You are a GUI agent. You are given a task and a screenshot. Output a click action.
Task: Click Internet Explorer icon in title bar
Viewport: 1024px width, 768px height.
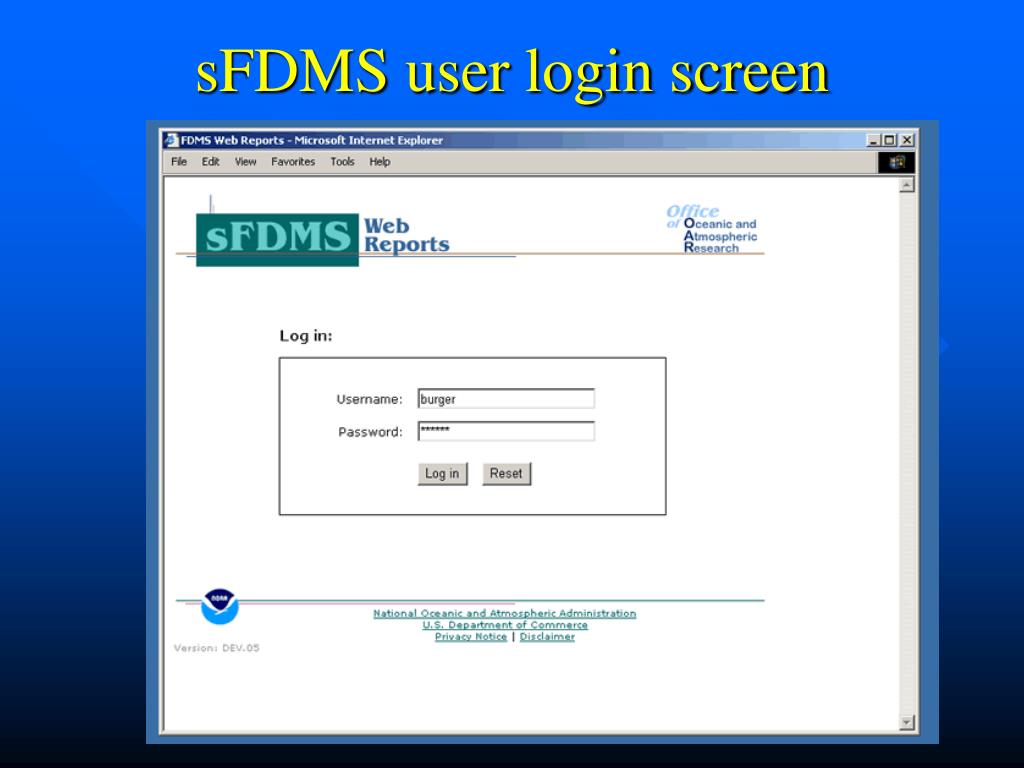pos(171,140)
